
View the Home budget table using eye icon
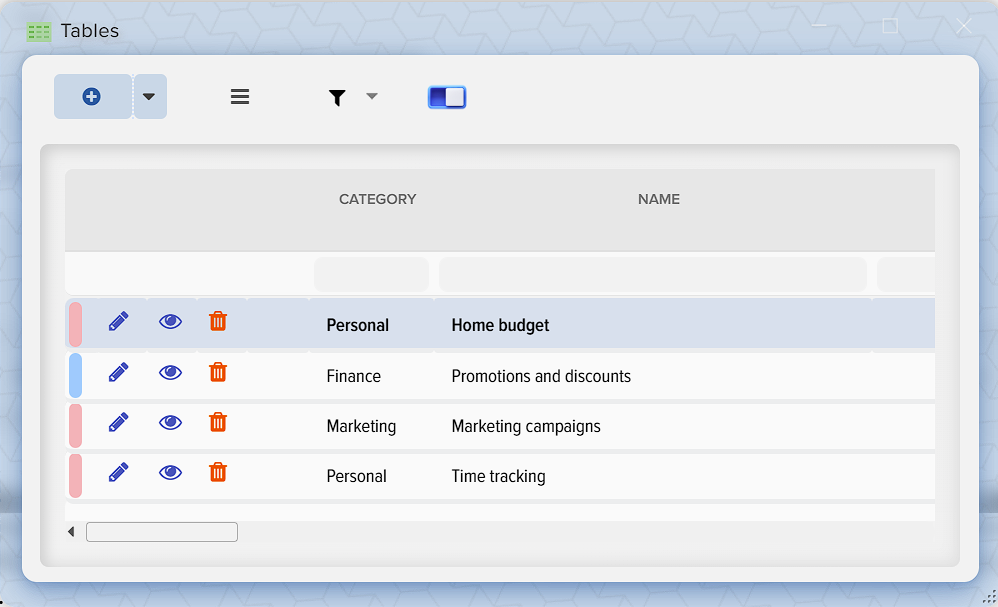170,321
